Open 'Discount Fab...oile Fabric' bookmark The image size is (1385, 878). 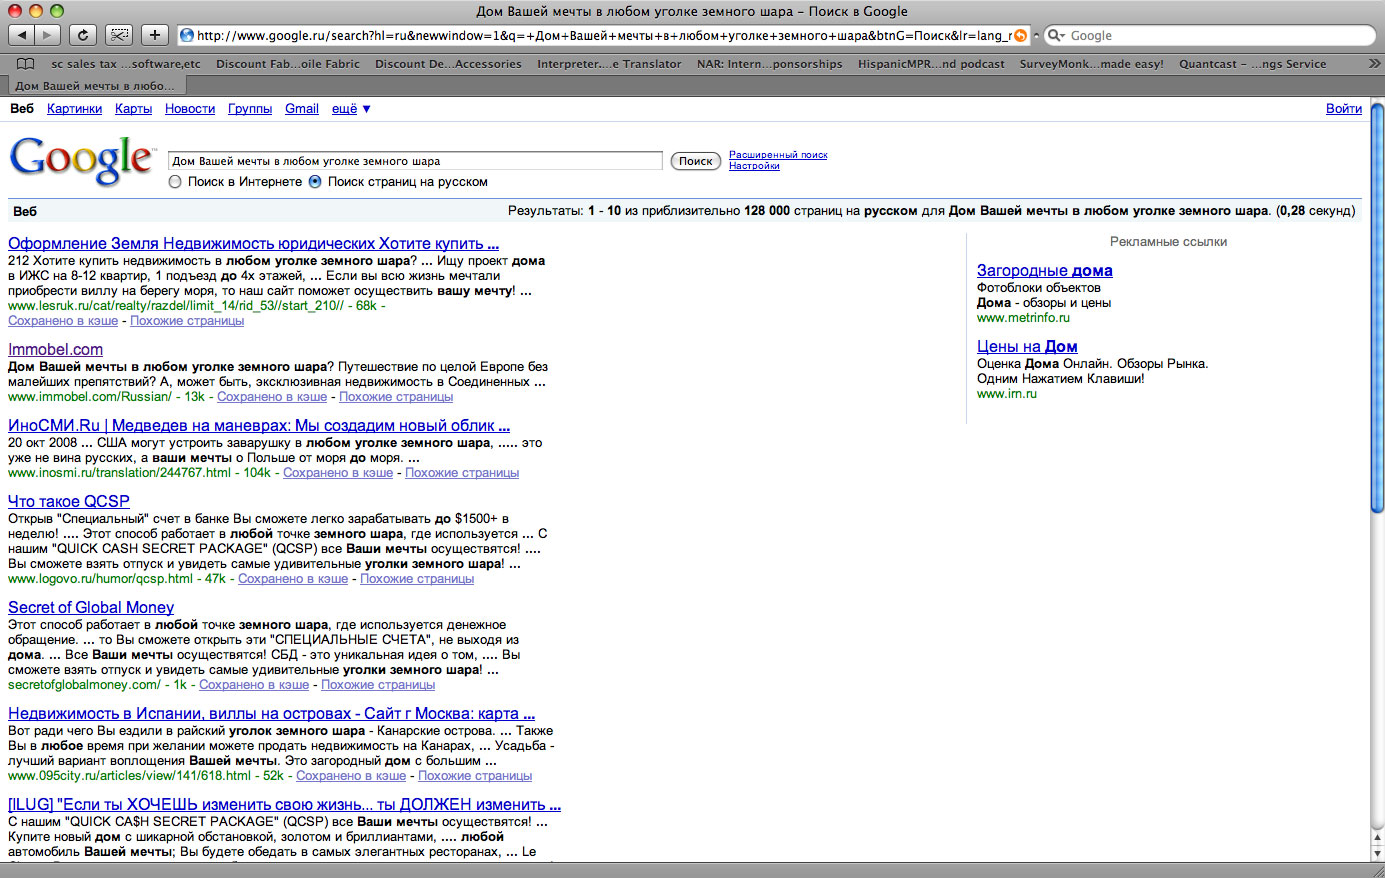pyautogui.click(x=288, y=63)
